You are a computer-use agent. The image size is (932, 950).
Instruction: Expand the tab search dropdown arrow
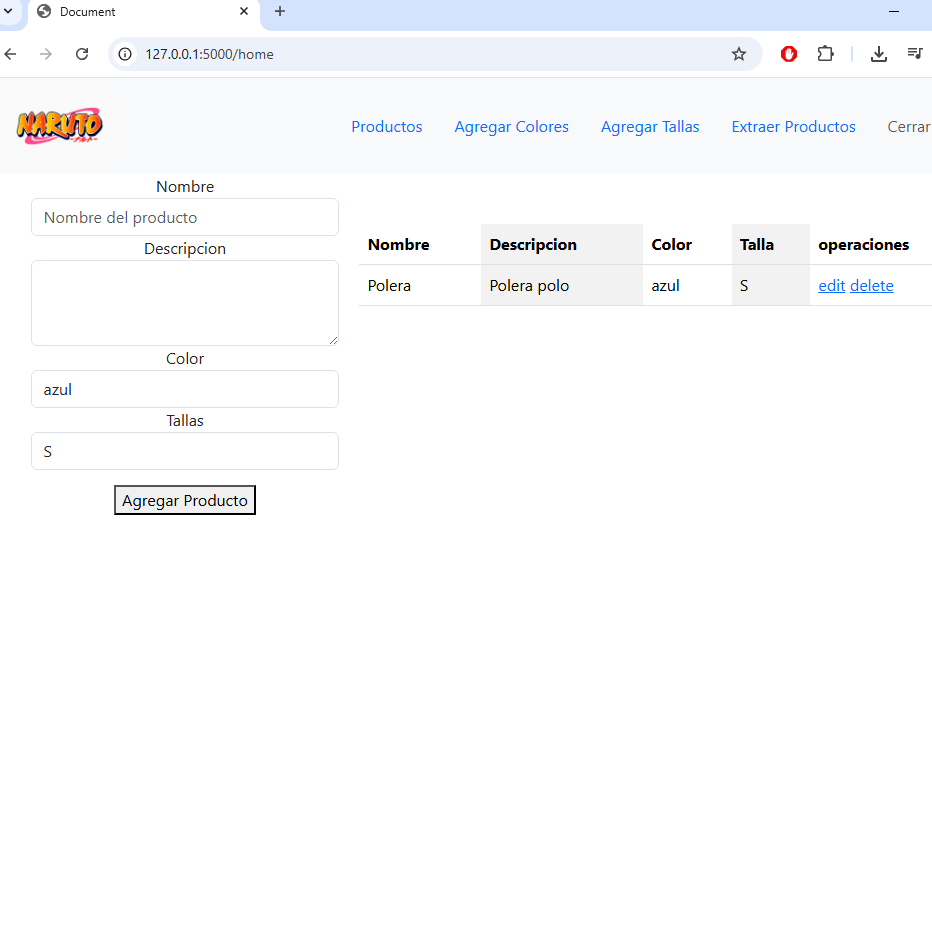[7, 11]
